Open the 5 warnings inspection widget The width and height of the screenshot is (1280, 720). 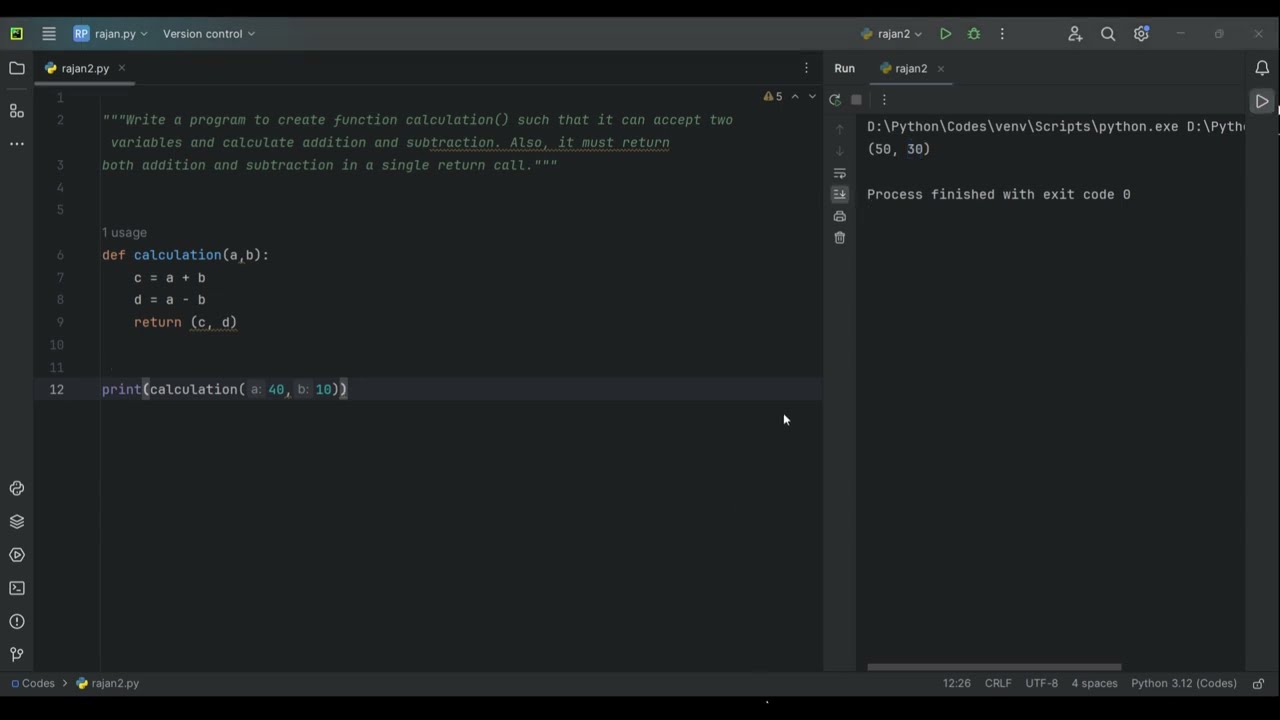tap(773, 97)
